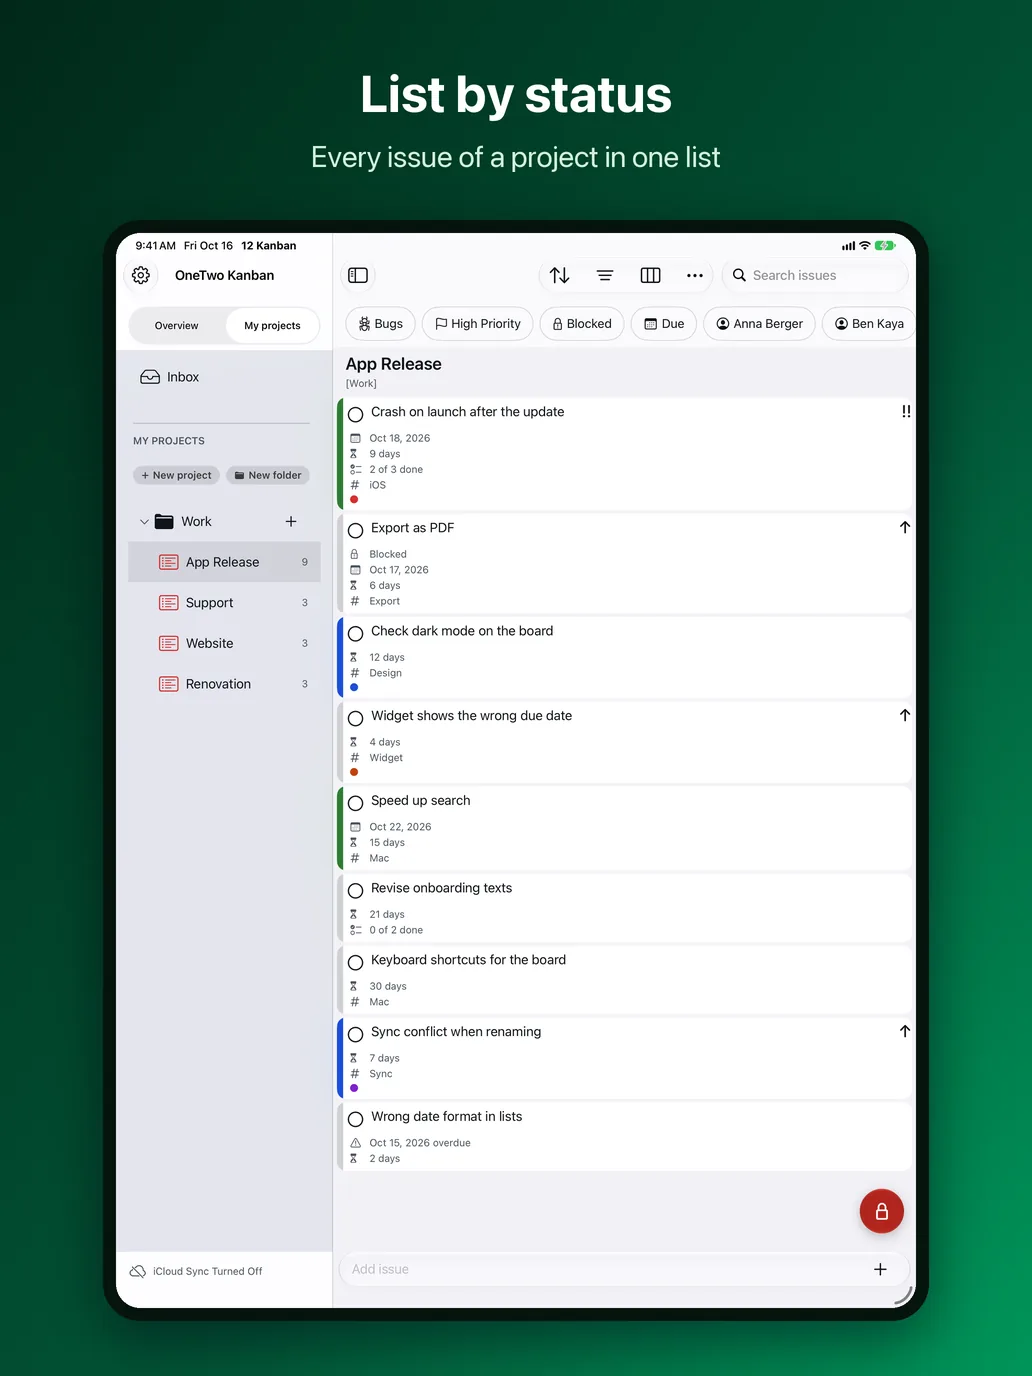Image resolution: width=1032 pixels, height=1376 pixels.
Task: Filter by Due chip
Action: coord(664,323)
